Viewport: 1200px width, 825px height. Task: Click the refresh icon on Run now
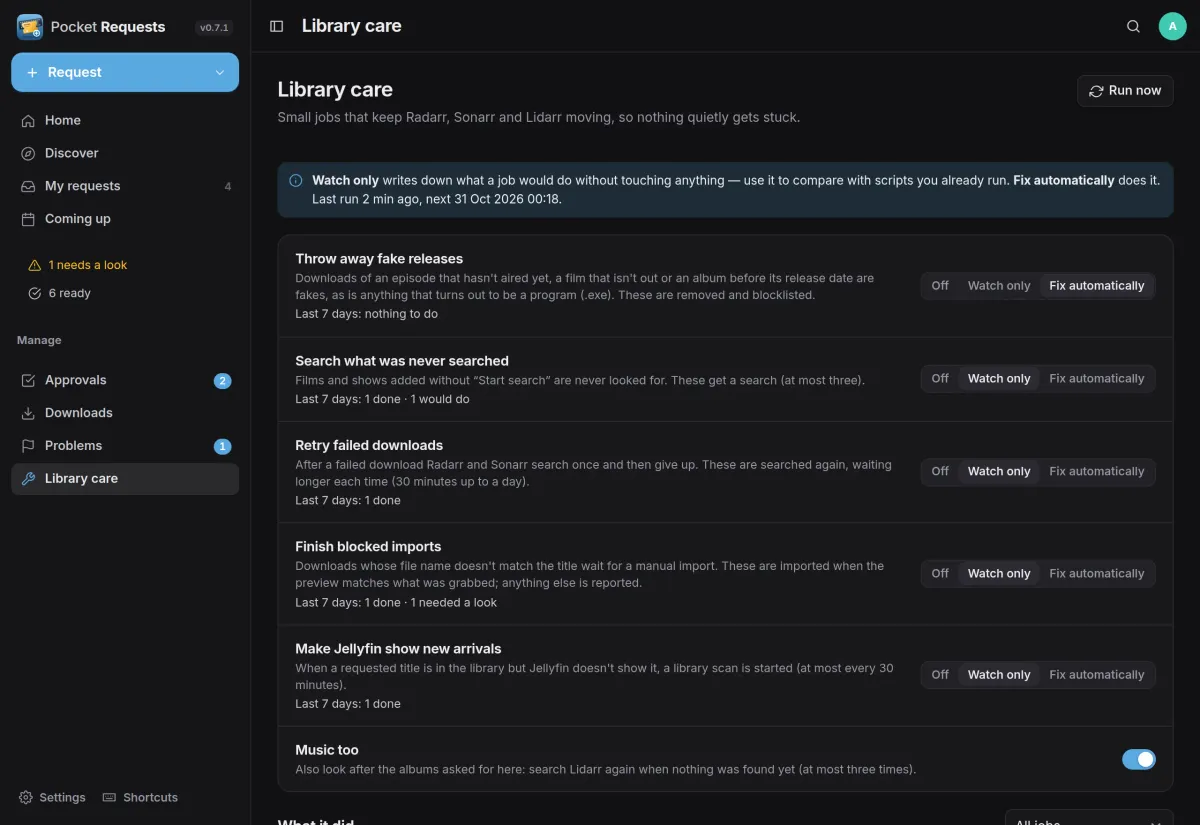(x=1097, y=90)
